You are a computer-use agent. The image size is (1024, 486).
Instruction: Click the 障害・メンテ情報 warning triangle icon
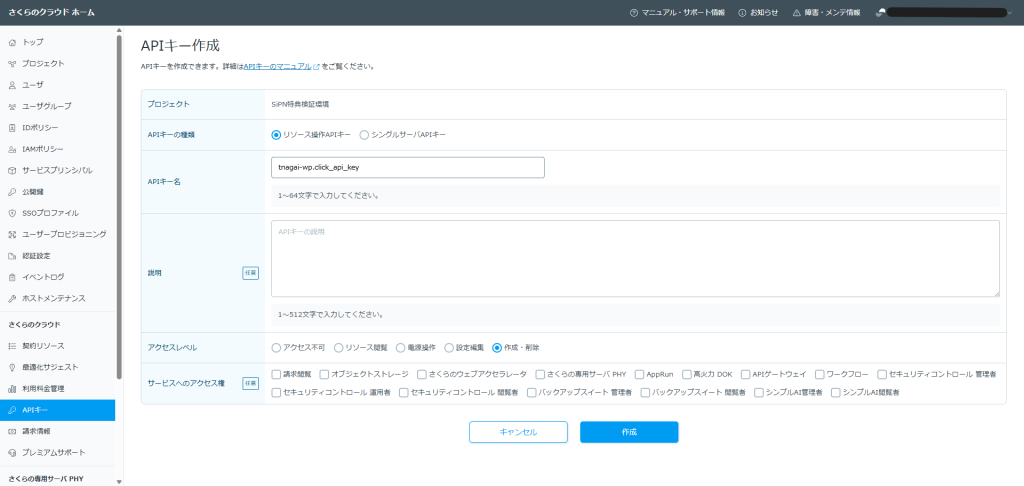[x=796, y=13]
